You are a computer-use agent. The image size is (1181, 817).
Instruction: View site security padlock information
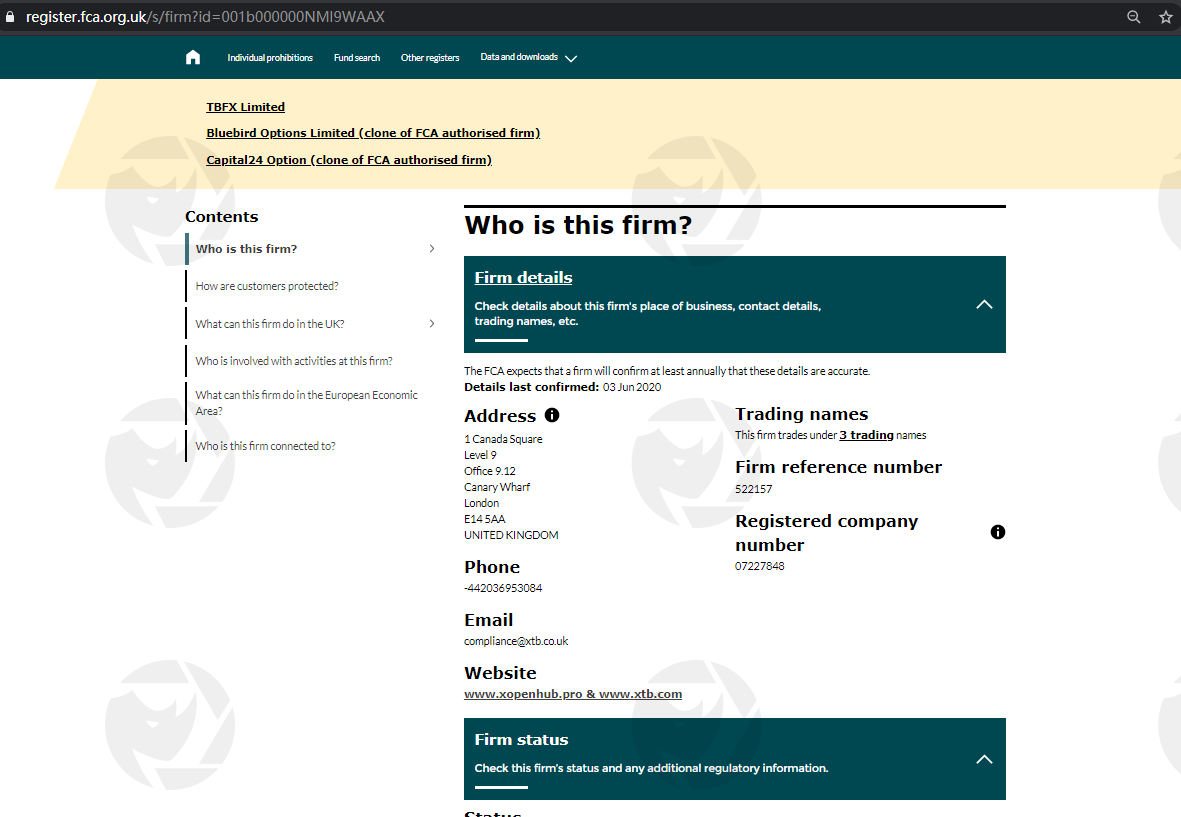point(10,17)
